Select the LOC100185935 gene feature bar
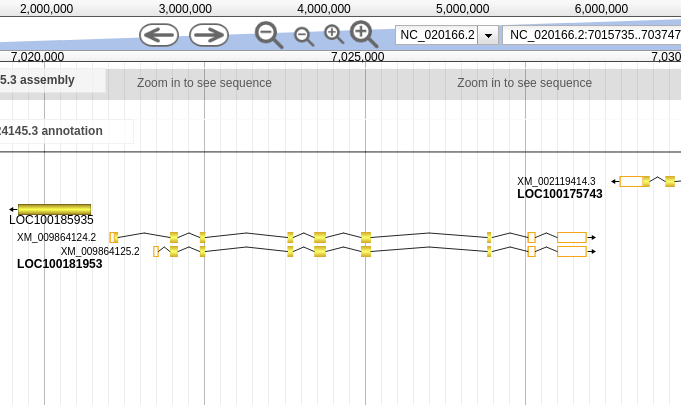Viewport: 681px width, 405px height. pos(54,209)
